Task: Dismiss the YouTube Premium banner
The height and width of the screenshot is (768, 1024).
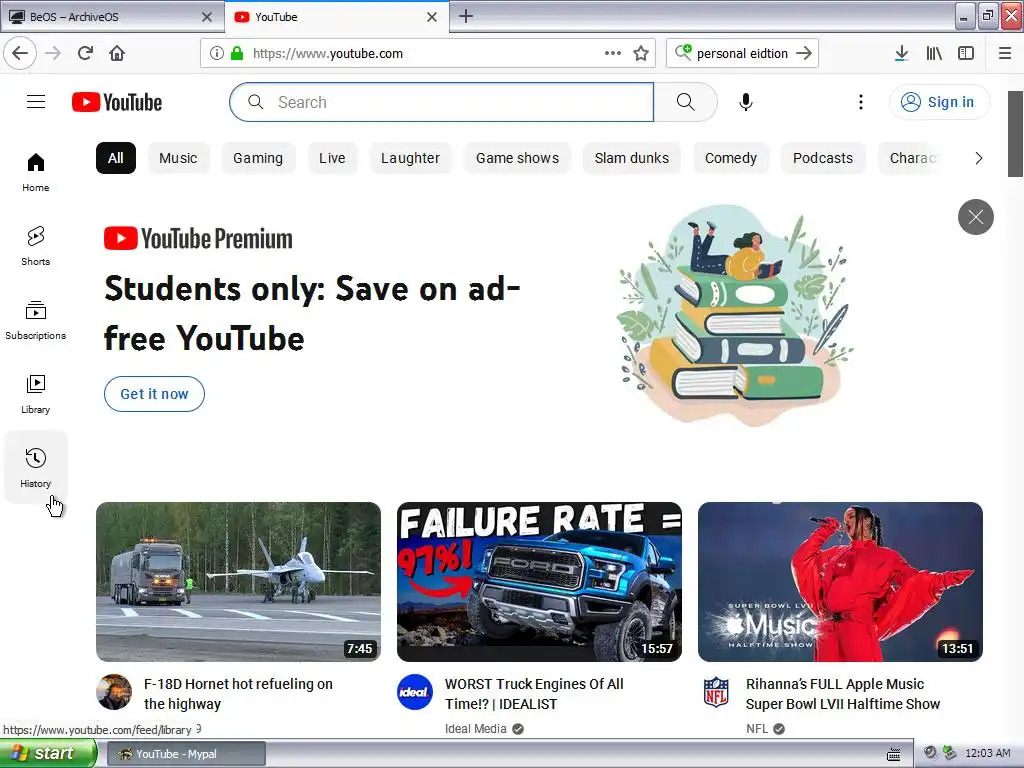Action: pyautogui.click(x=976, y=217)
